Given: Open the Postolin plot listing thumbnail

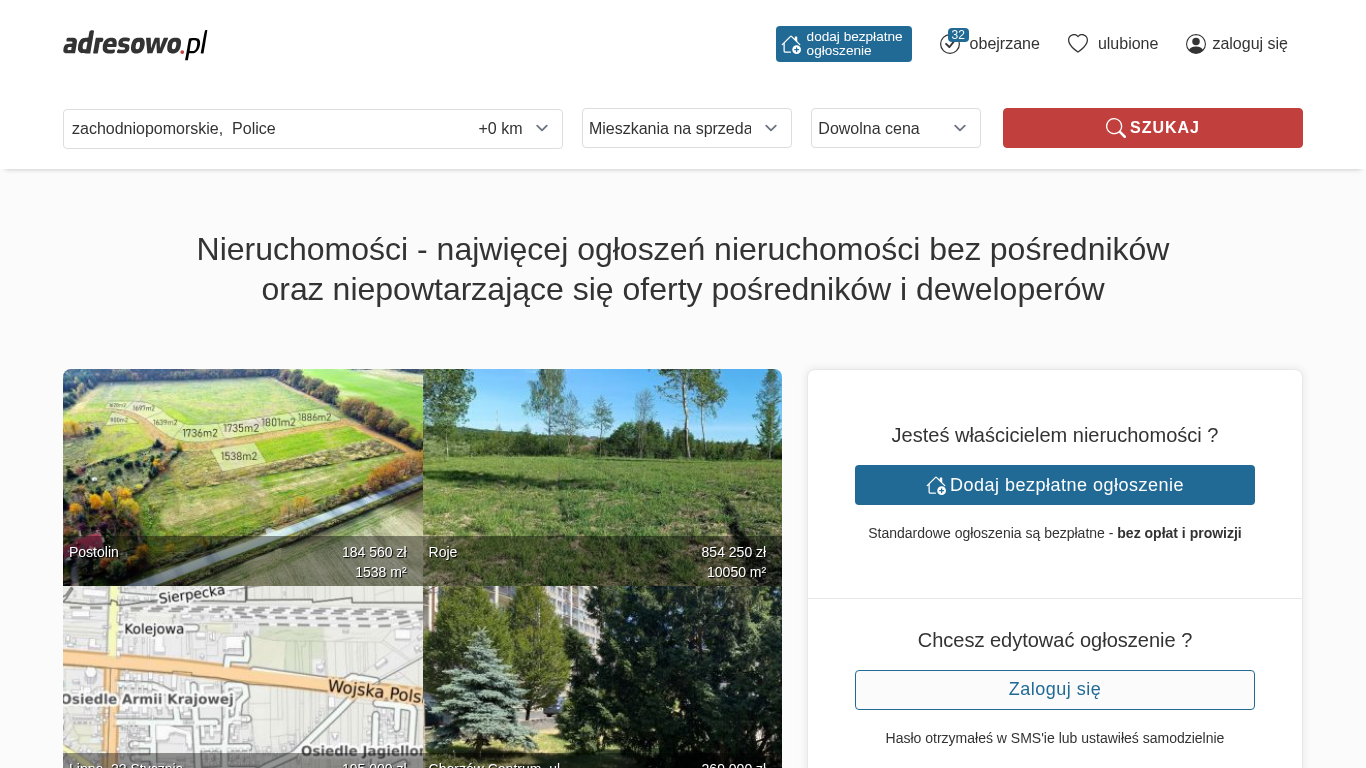Looking at the screenshot, I should click(x=243, y=470).
